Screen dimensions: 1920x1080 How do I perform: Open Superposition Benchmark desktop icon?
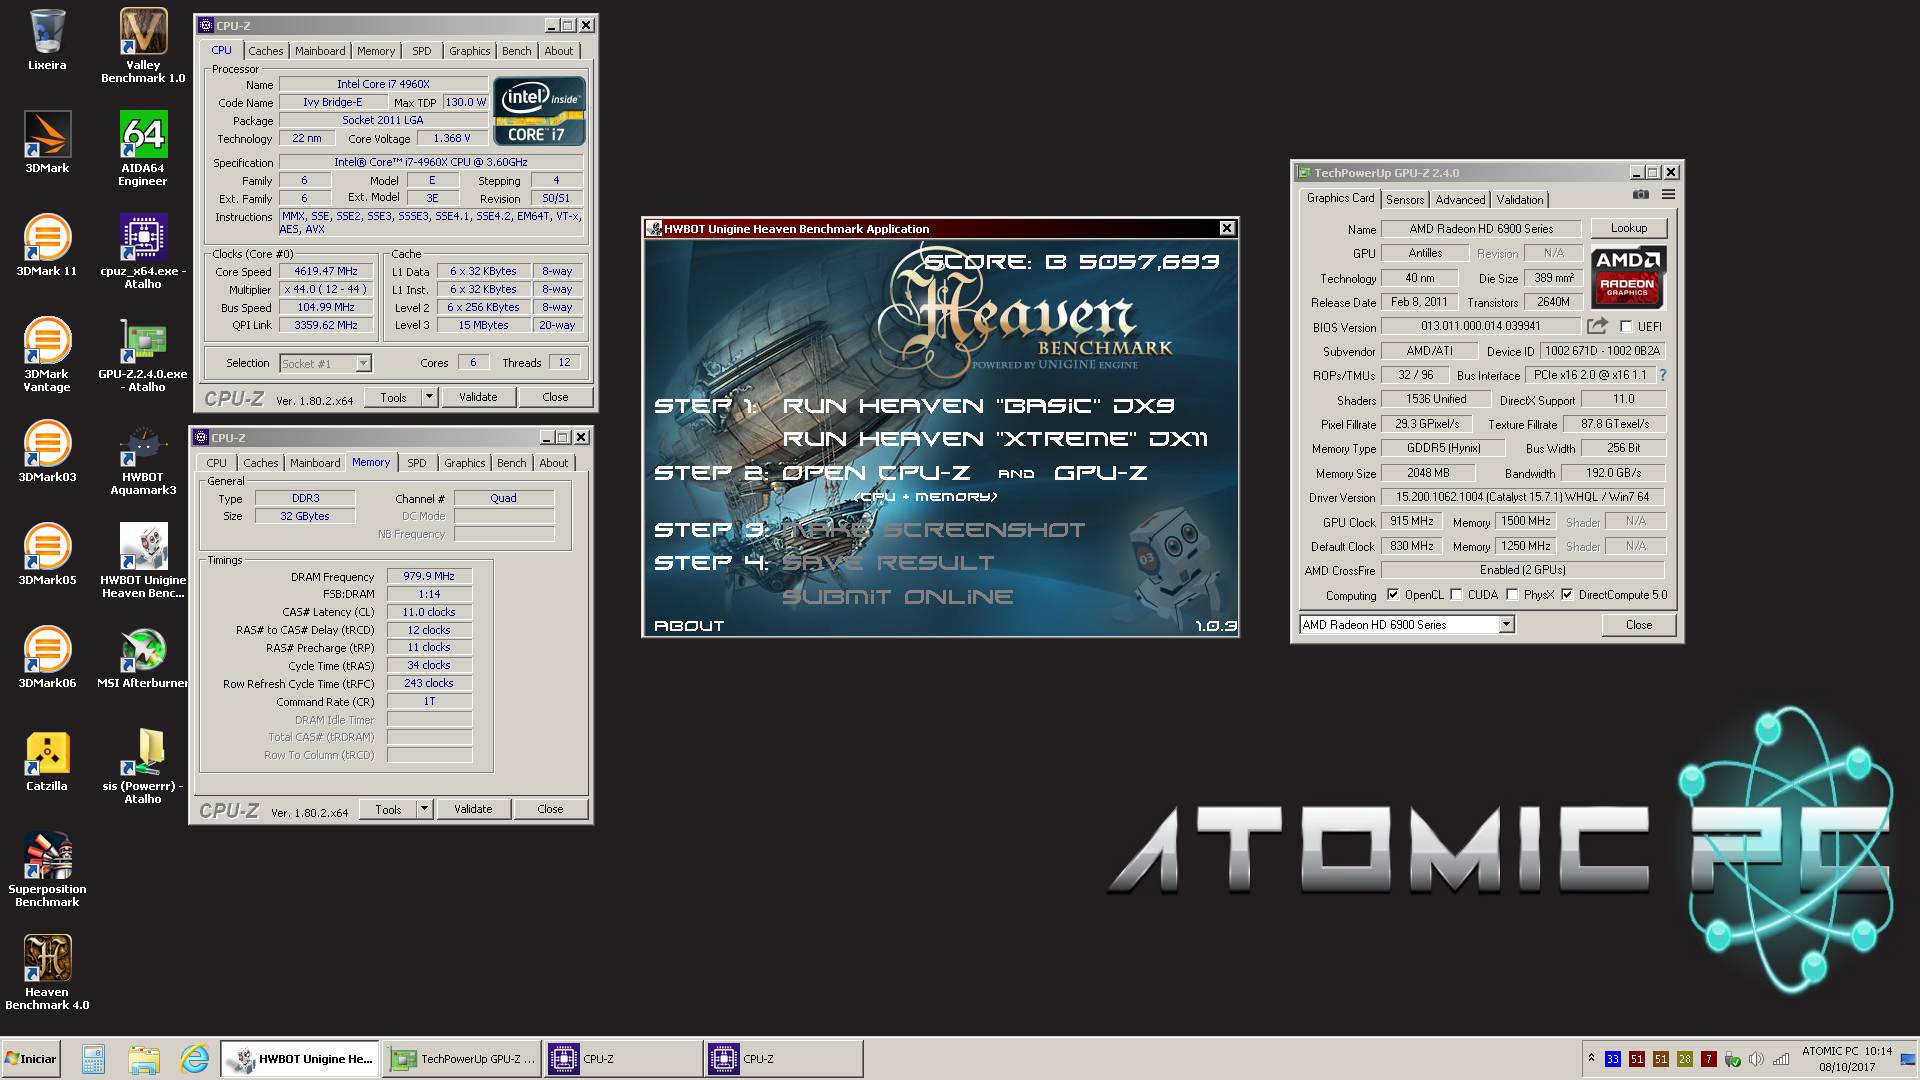coord(47,869)
